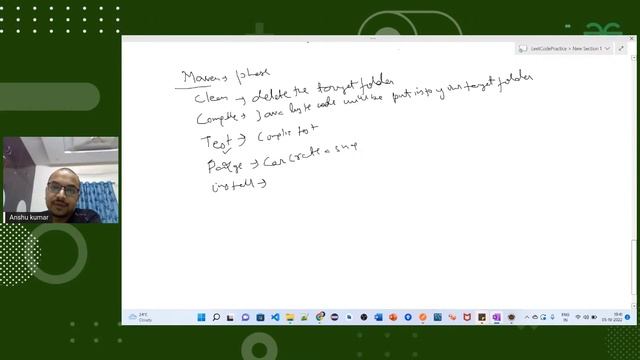Screen dimensions: 640x360
Task: Open the battery status tray icon
Action: 594,317
